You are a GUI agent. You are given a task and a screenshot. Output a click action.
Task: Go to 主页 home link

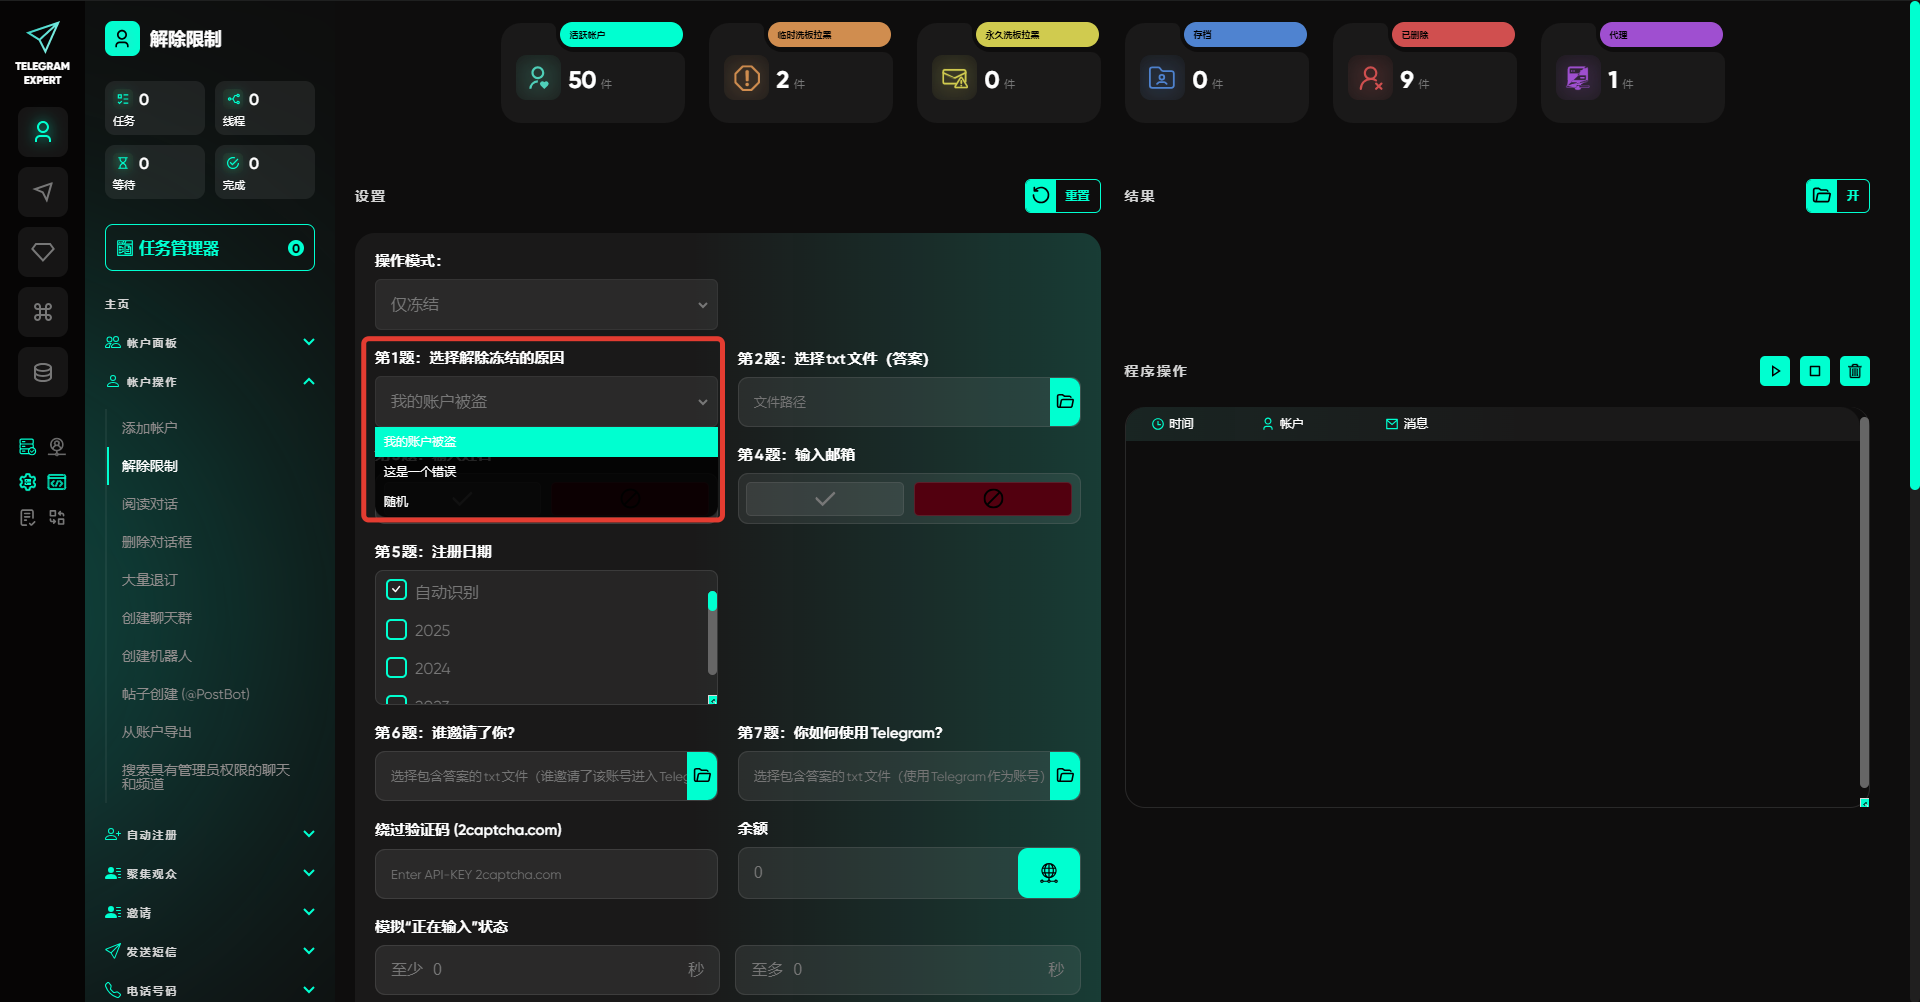(x=117, y=304)
